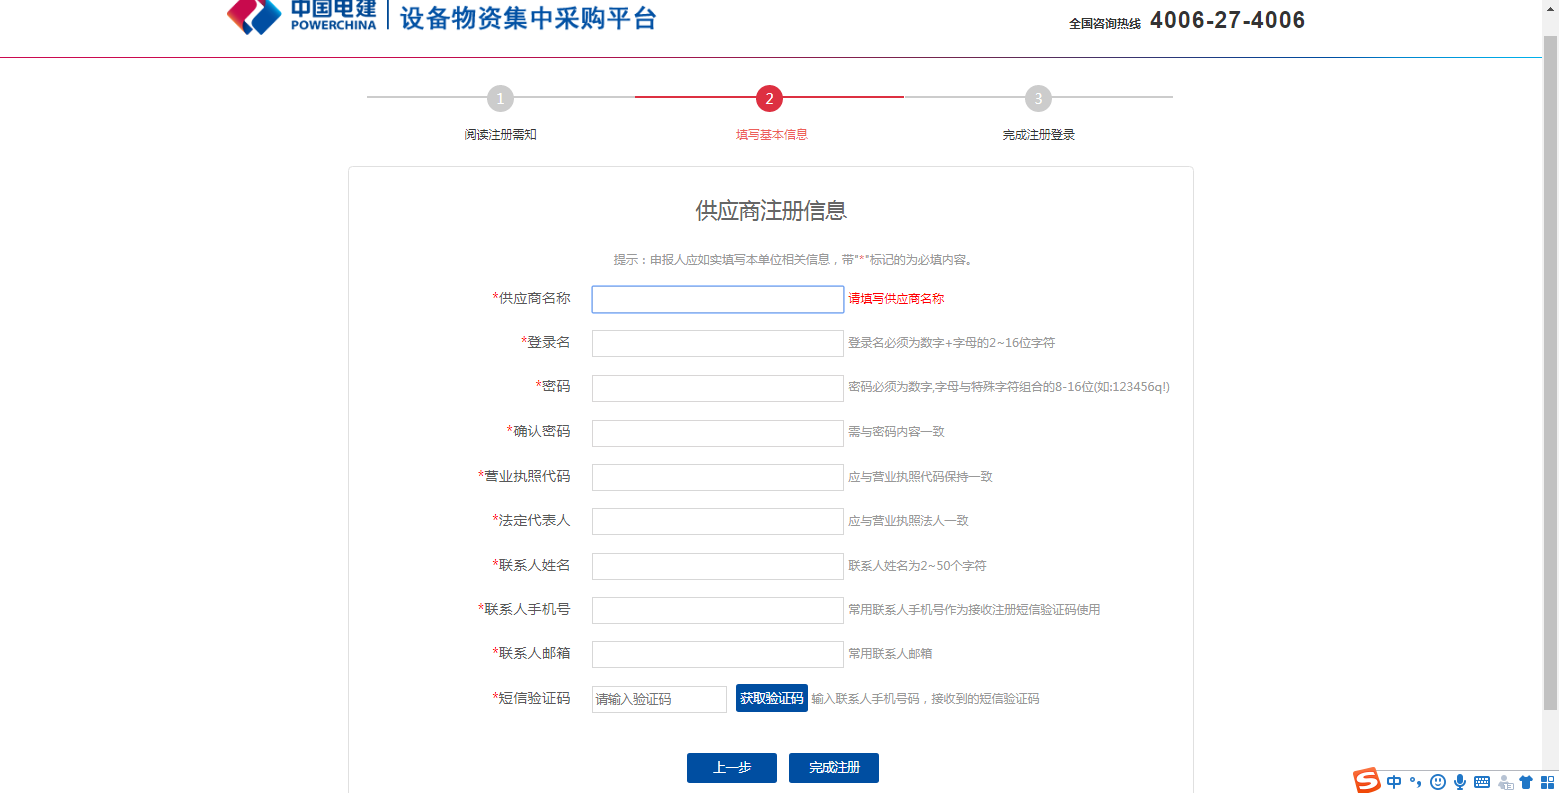This screenshot has width=1559, height=793.
Task: Click the 联系人邮箱 input field
Action: (x=718, y=654)
